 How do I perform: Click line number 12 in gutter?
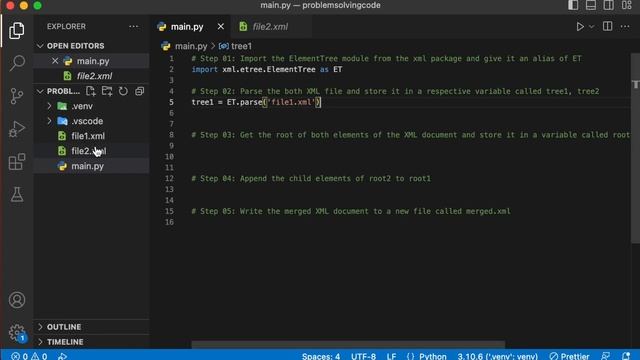(169, 178)
